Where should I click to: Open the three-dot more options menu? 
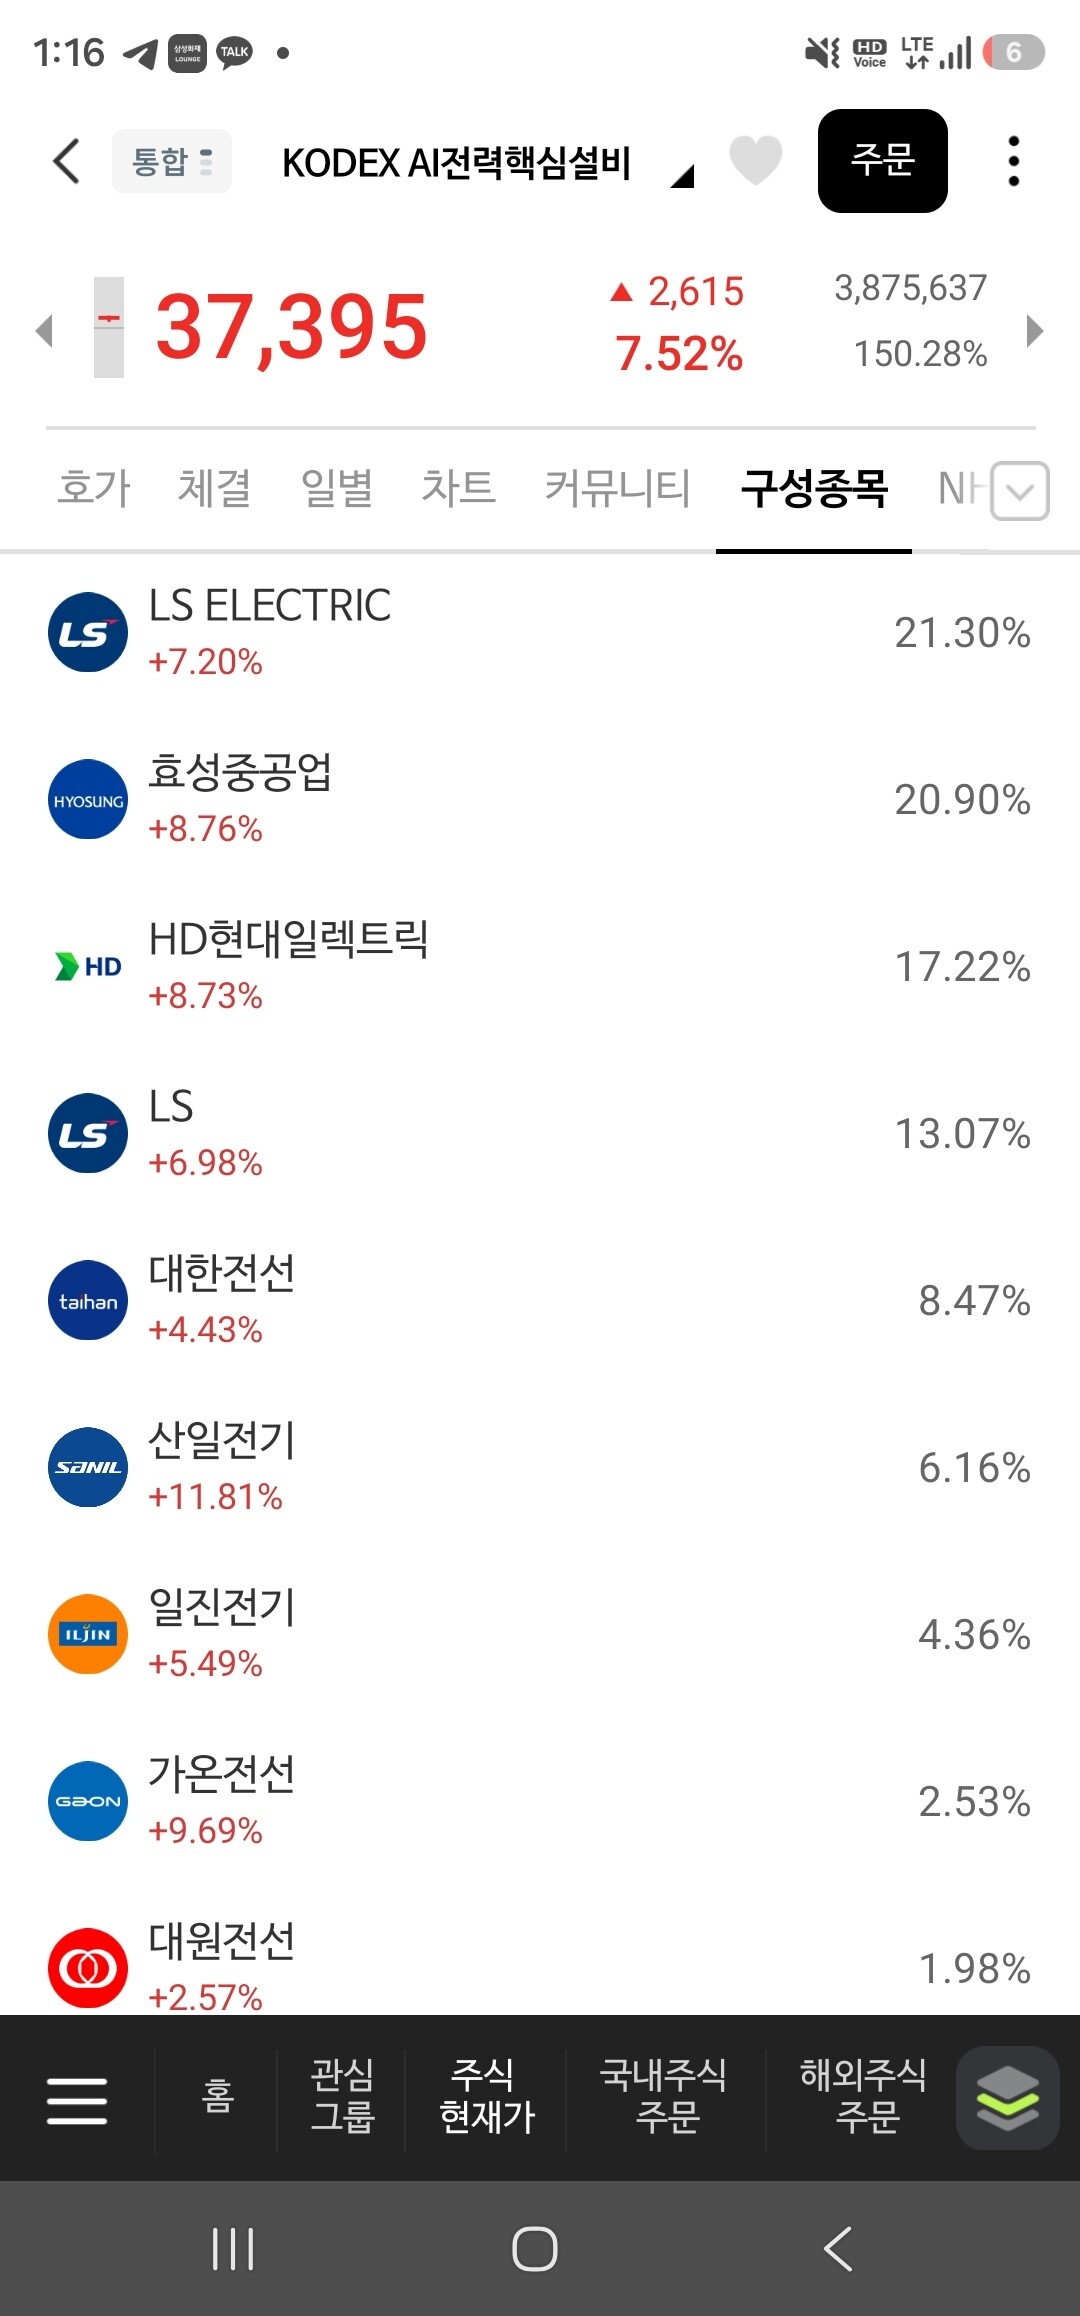tap(1013, 161)
